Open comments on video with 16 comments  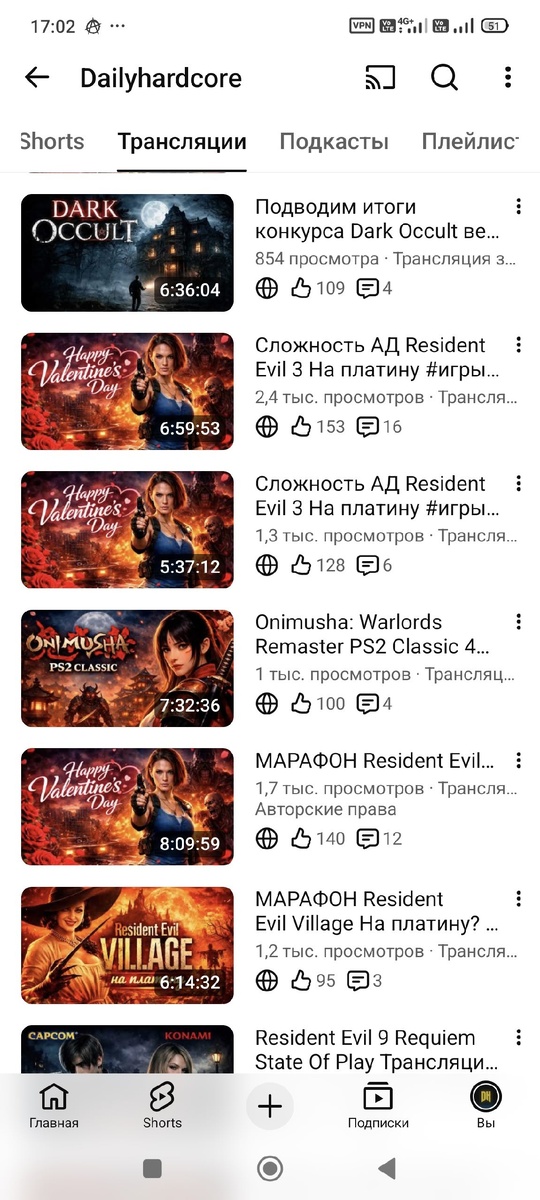(x=379, y=427)
